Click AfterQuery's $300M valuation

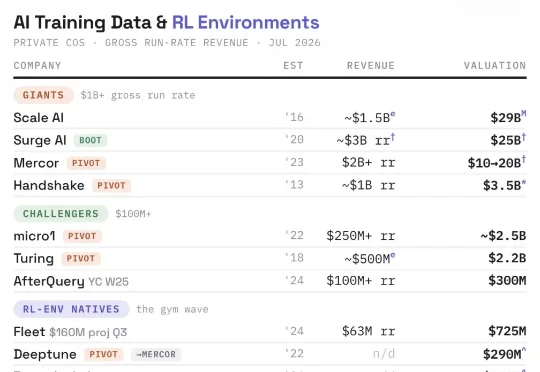[507, 280]
